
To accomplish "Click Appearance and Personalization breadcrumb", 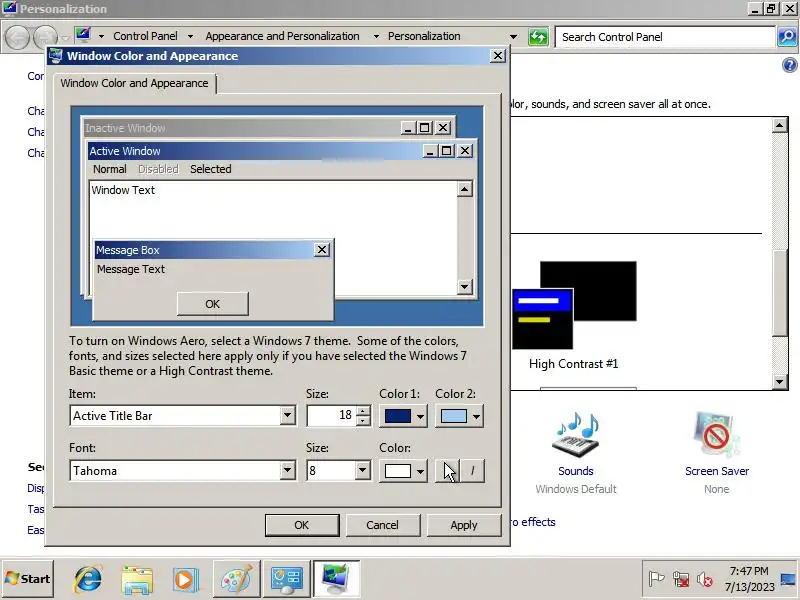I will click(282, 36).
